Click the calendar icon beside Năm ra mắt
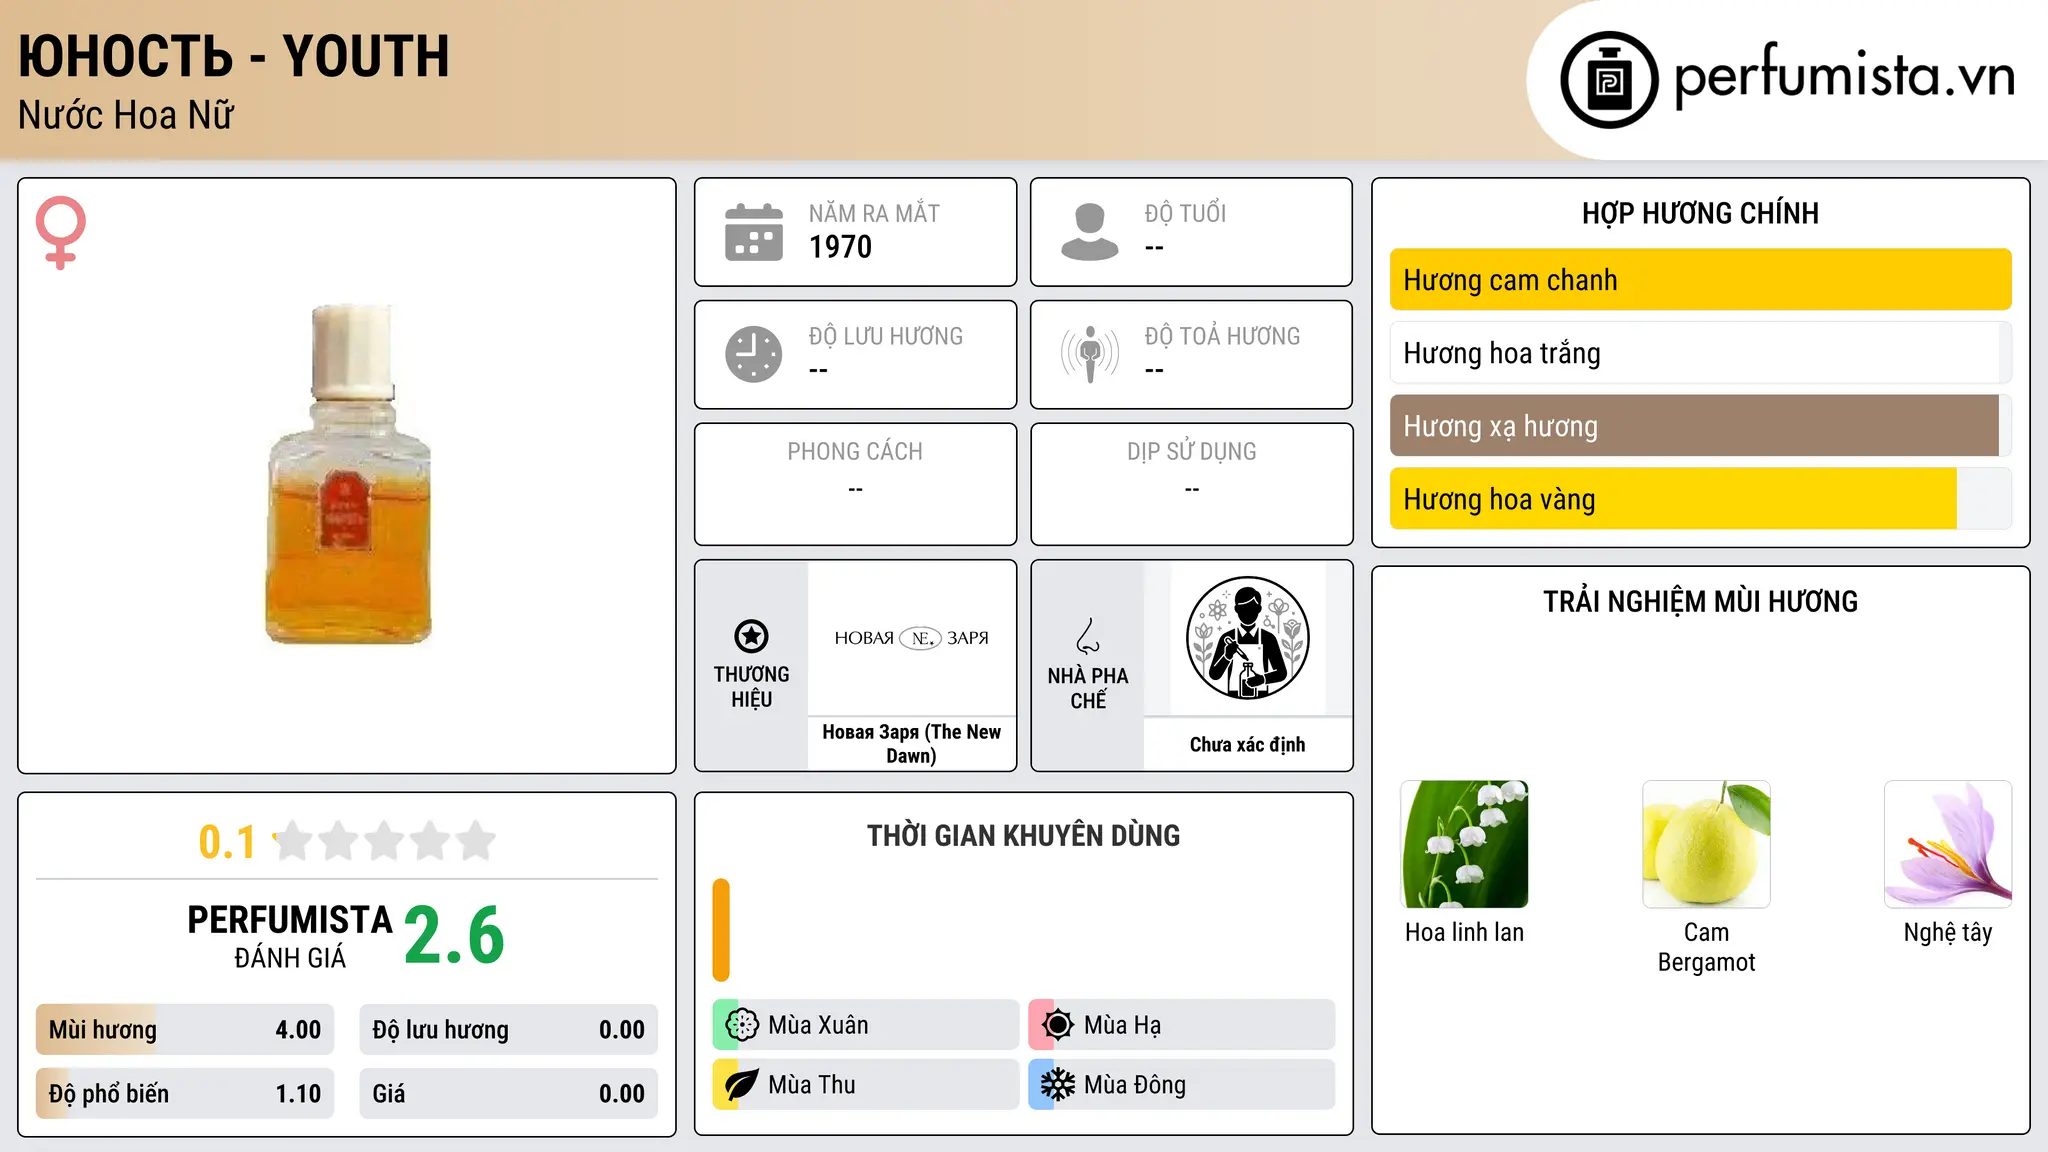This screenshot has width=2048, height=1152. pyautogui.click(x=754, y=232)
